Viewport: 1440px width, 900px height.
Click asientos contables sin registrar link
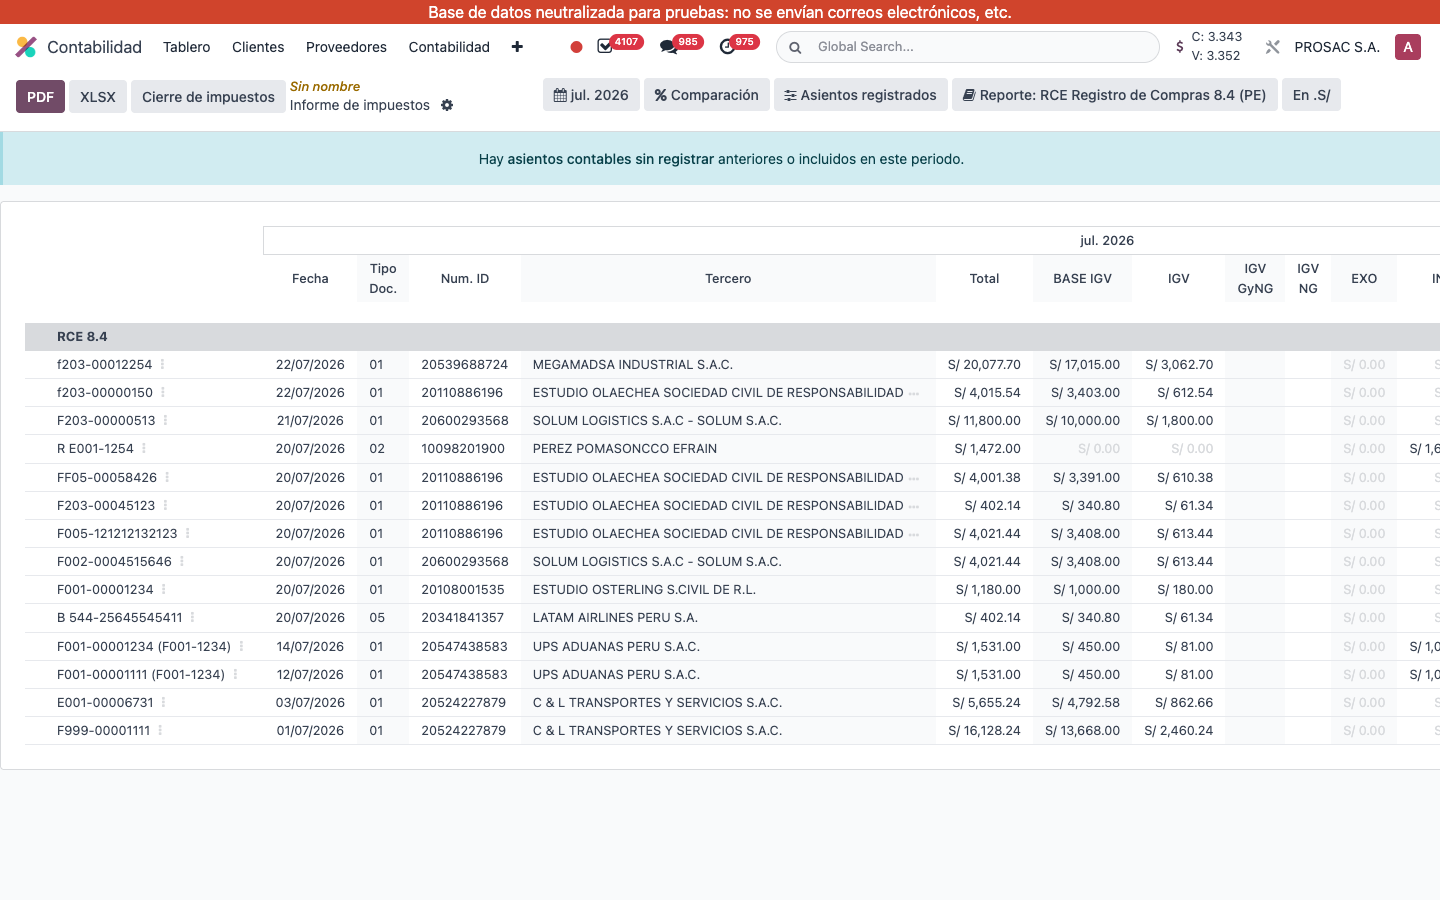(611, 159)
